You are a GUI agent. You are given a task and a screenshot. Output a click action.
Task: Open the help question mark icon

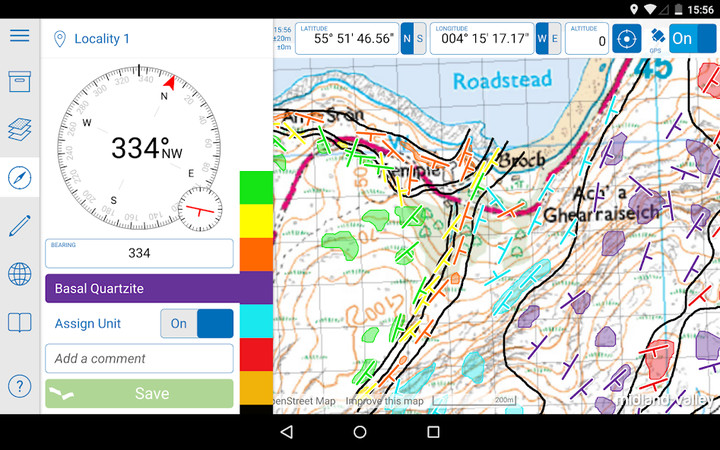(x=19, y=385)
